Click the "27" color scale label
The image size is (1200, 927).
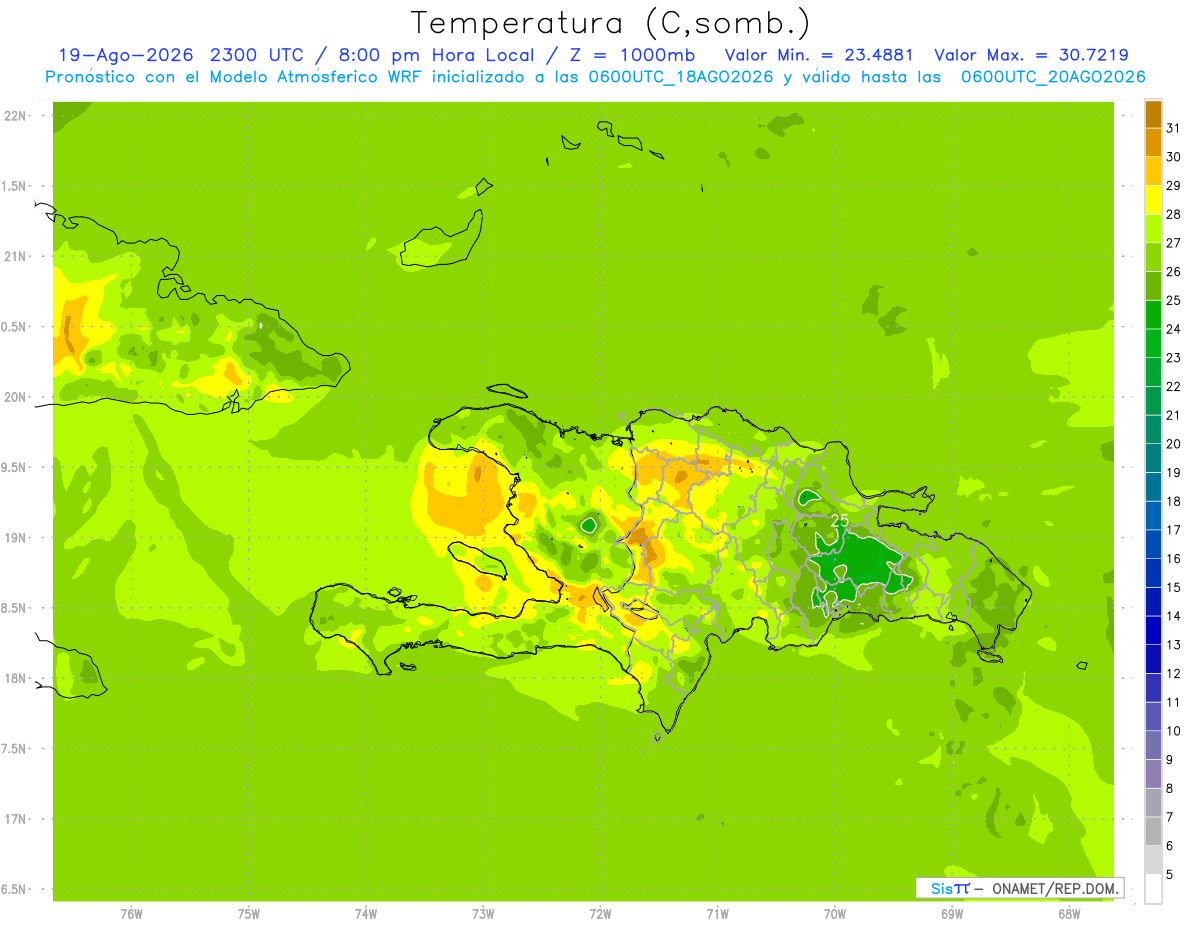coord(1174,243)
